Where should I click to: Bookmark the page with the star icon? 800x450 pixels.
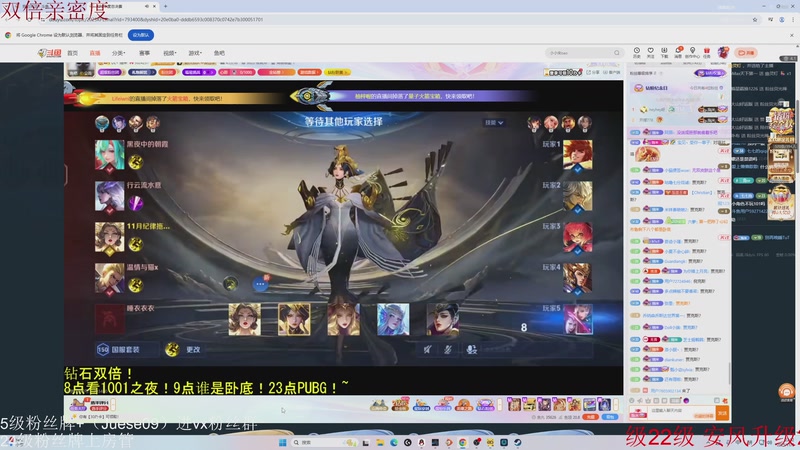click(x=755, y=19)
